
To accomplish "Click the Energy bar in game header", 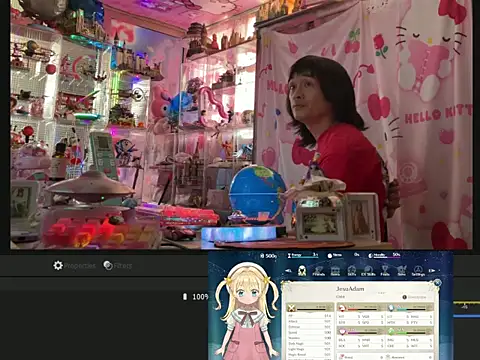I will (303, 255).
